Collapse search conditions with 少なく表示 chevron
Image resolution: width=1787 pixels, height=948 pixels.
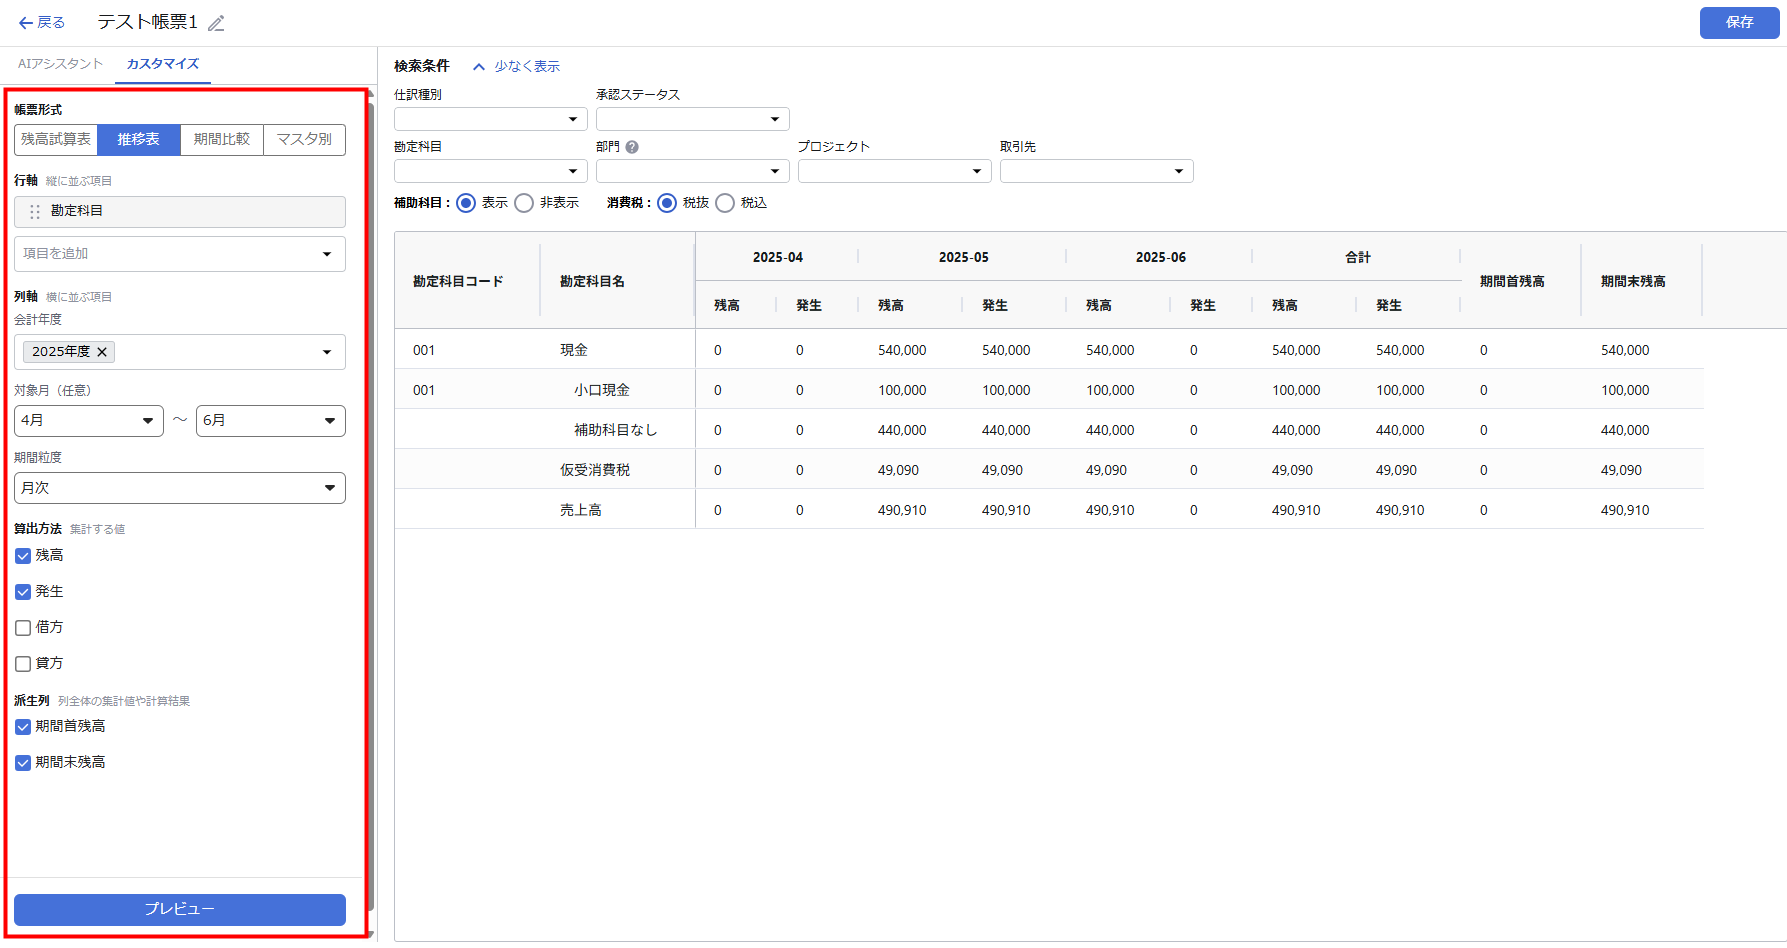coord(479,67)
